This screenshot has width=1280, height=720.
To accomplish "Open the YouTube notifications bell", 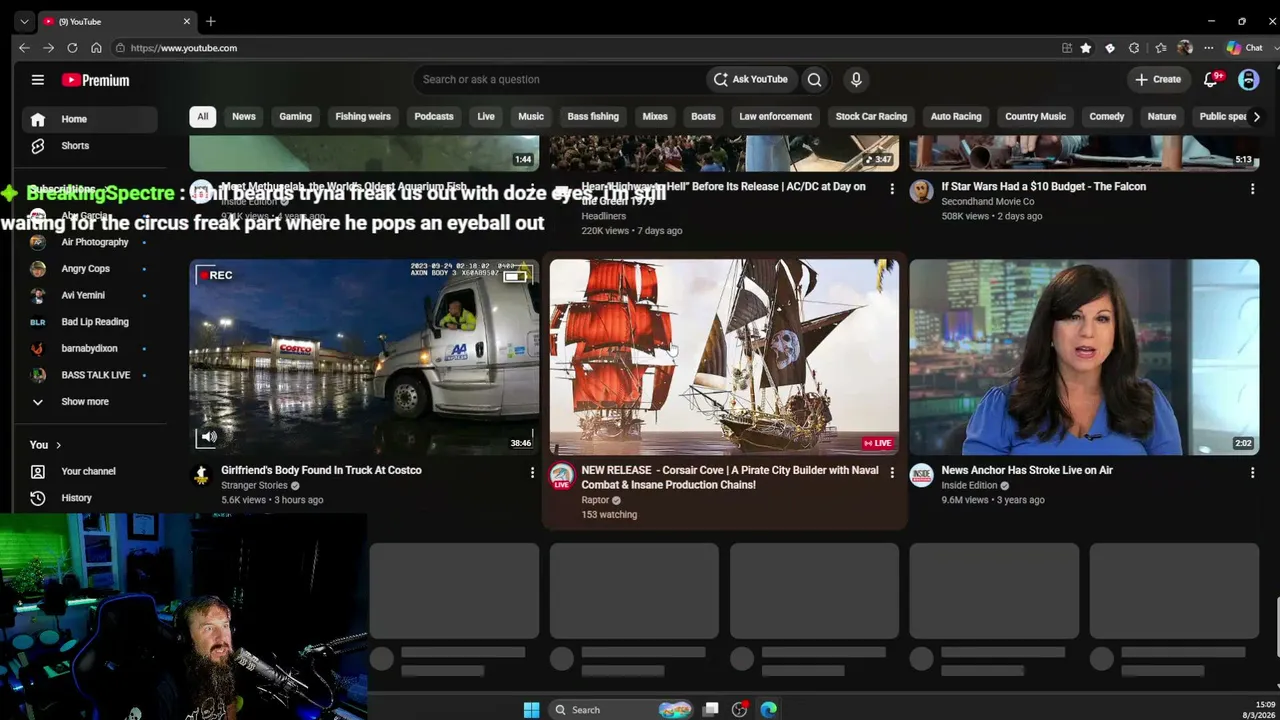I will 1212,80.
